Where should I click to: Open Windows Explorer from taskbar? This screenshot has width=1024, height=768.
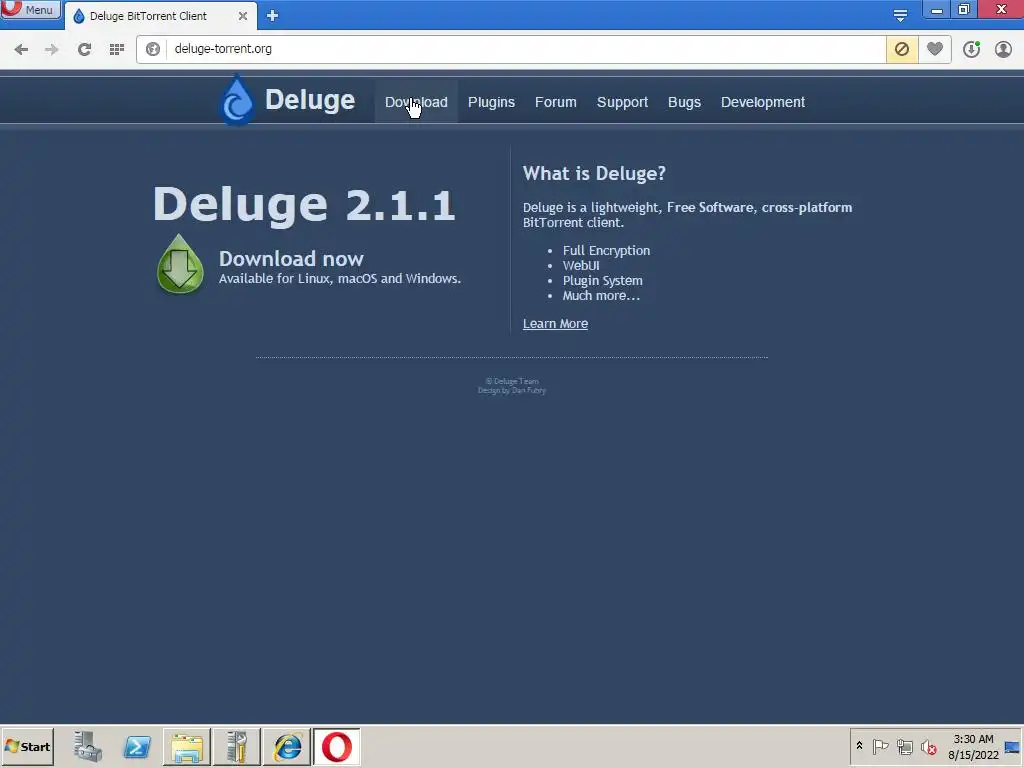pos(187,746)
